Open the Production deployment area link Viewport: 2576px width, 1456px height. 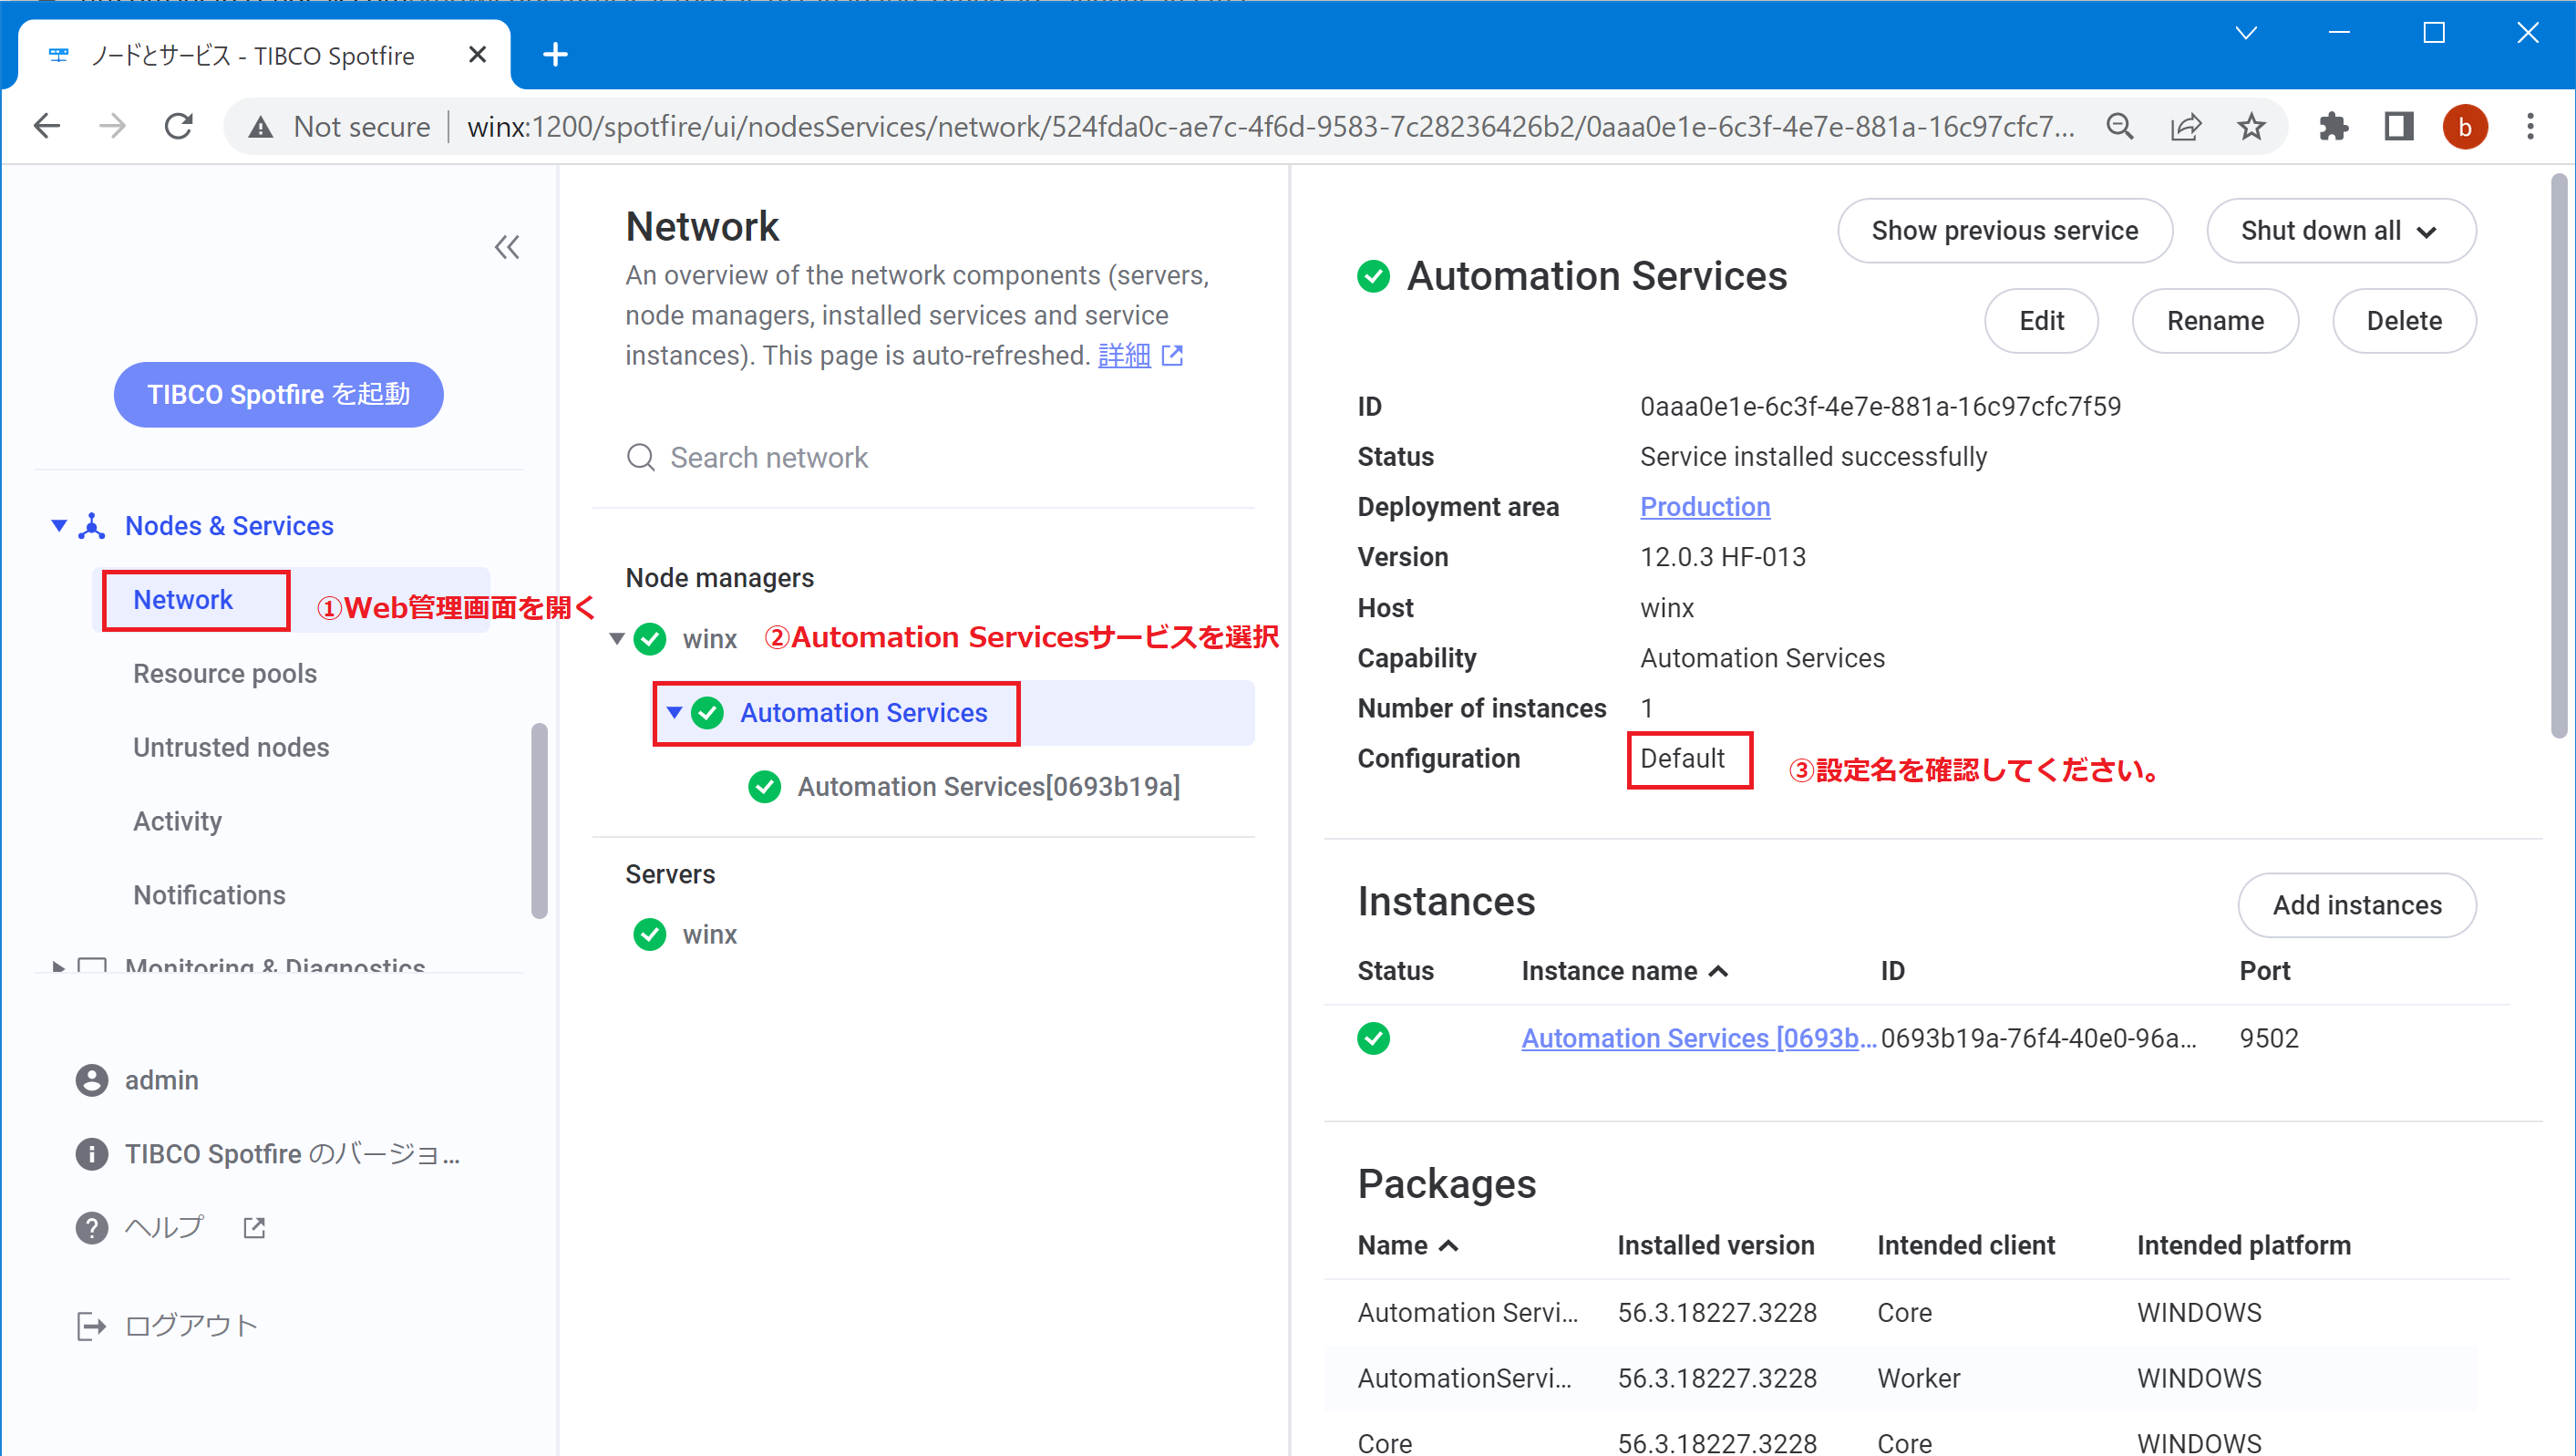pos(1705,507)
